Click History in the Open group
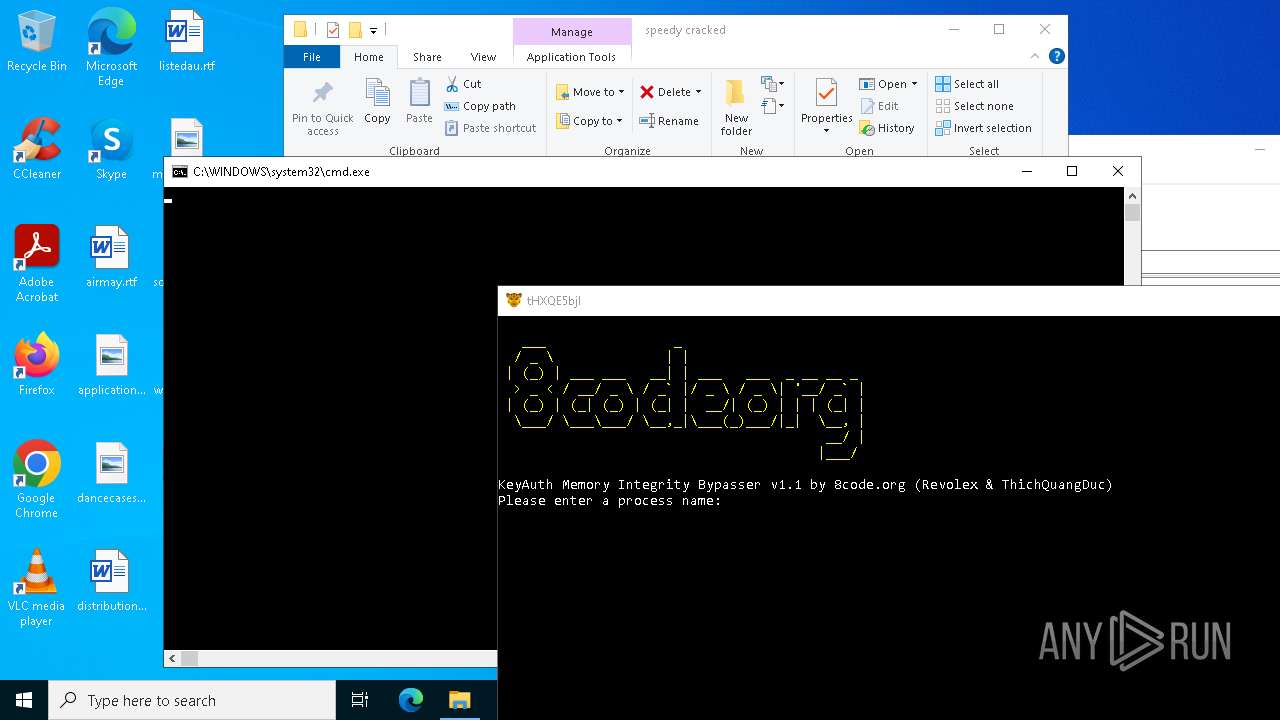This screenshot has height=720, width=1280. [887, 128]
